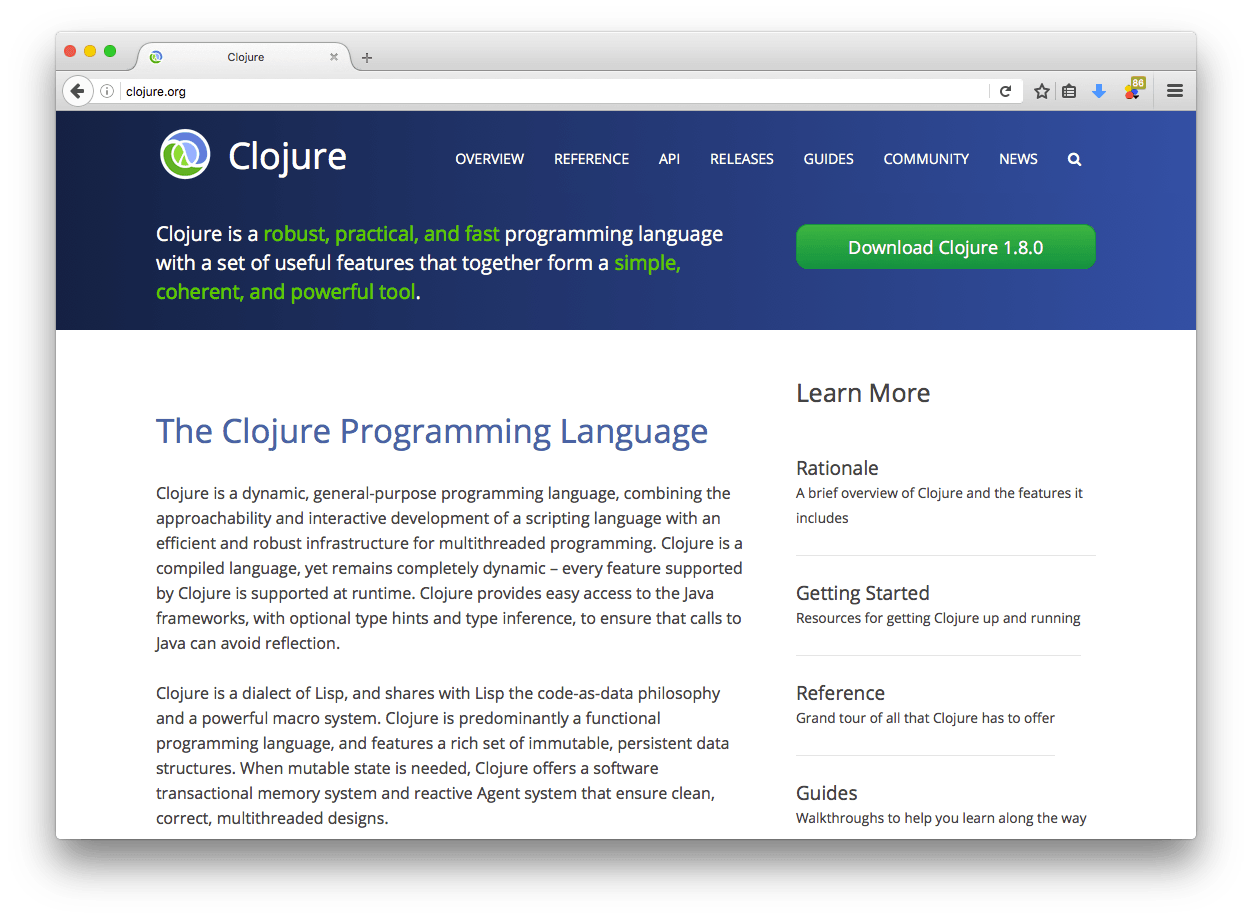Click the browser back arrow button

77,91
